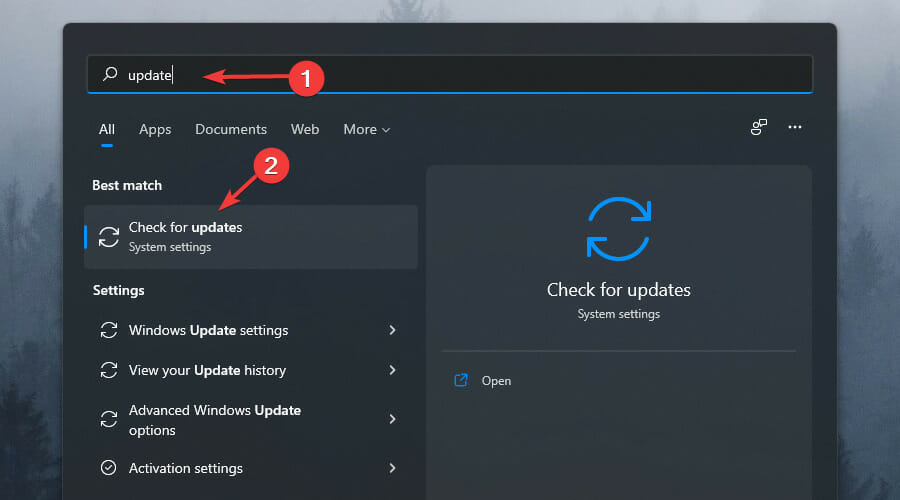900x500 pixels.
Task: Click the search box containing 'update'
Action: (x=449, y=75)
